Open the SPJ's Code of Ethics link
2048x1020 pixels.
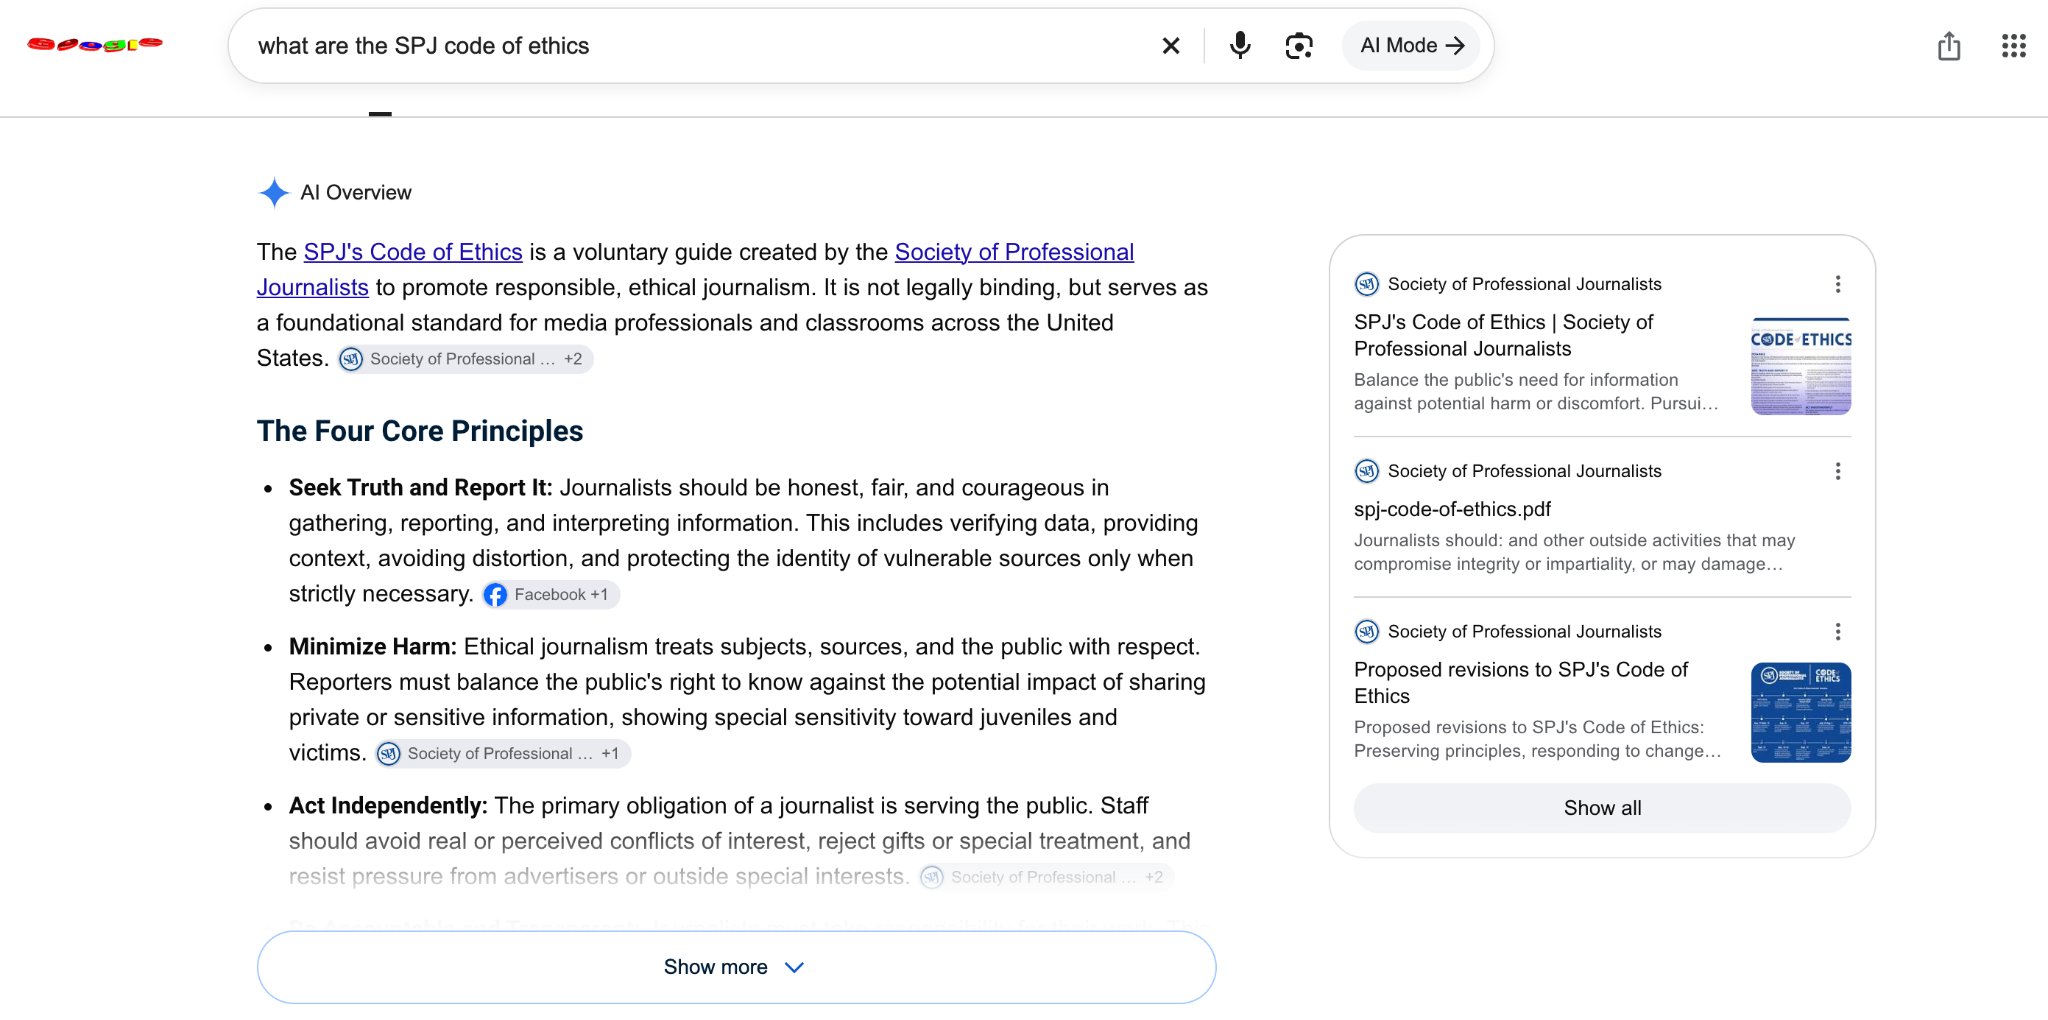413,252
